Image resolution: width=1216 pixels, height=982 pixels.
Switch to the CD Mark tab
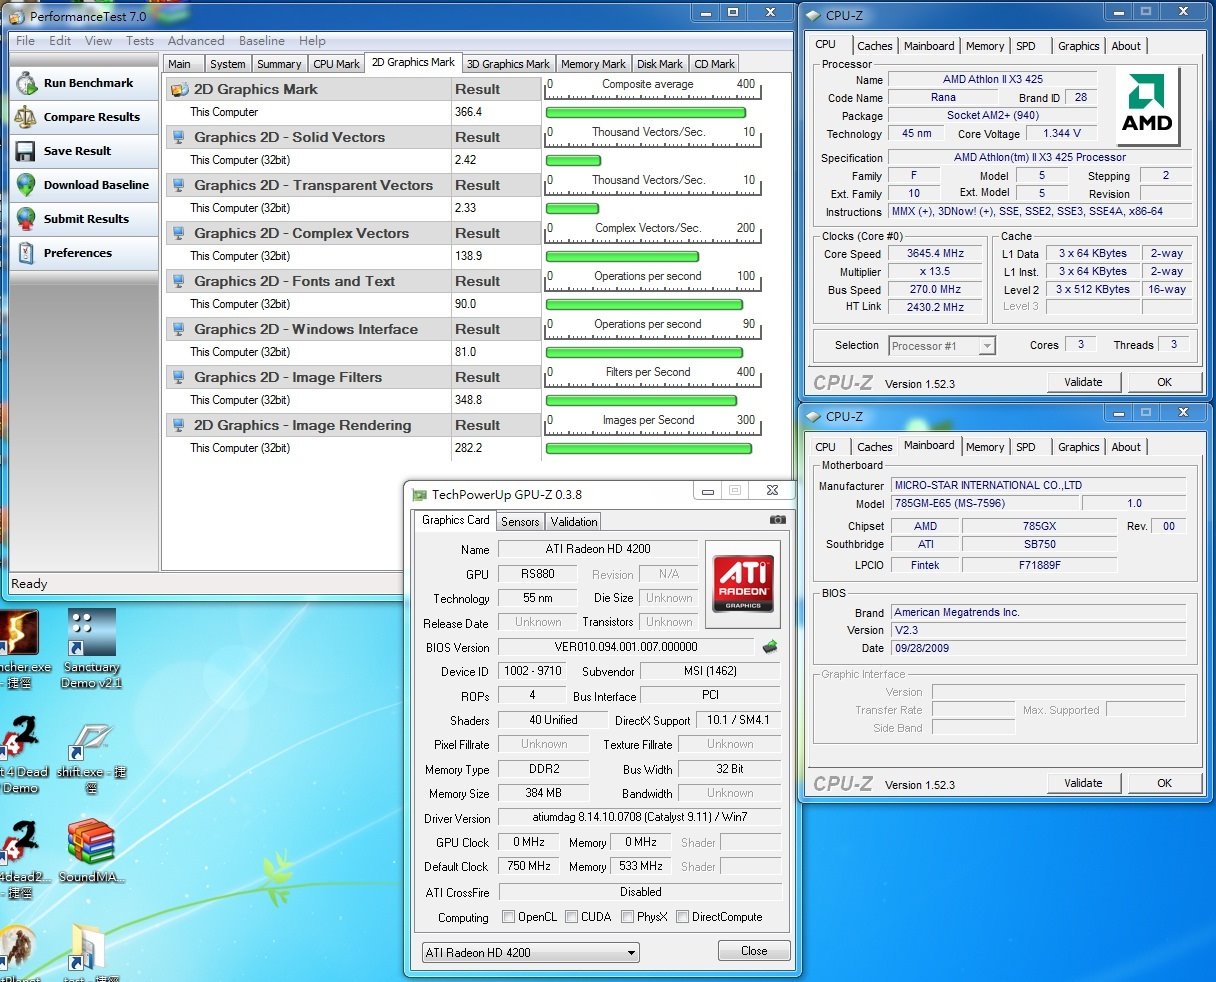tap(715, 64)
